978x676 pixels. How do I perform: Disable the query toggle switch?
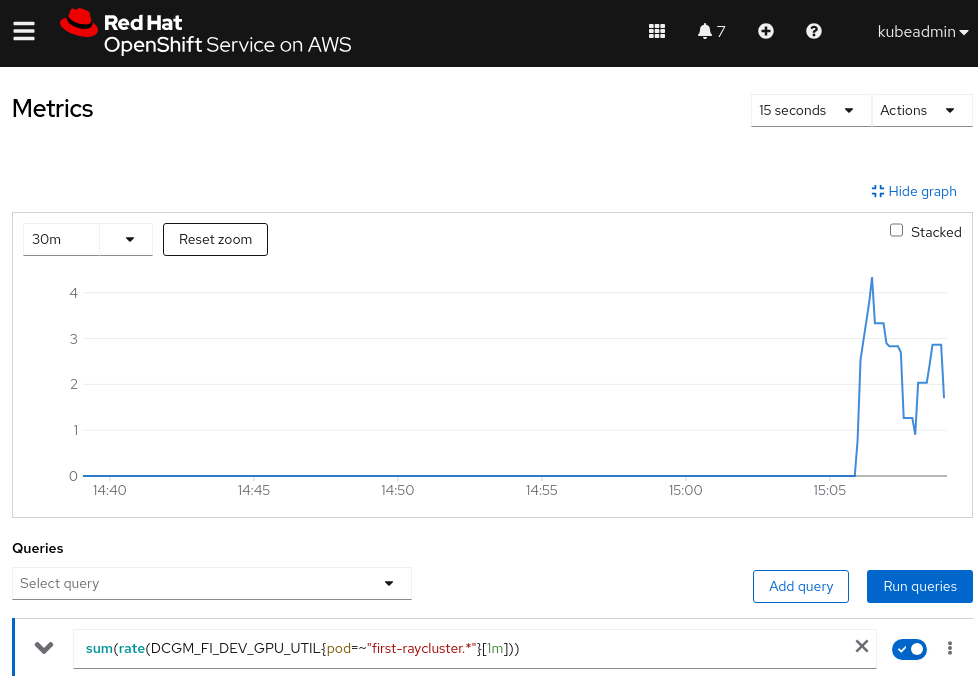click(x=909, y=649)
